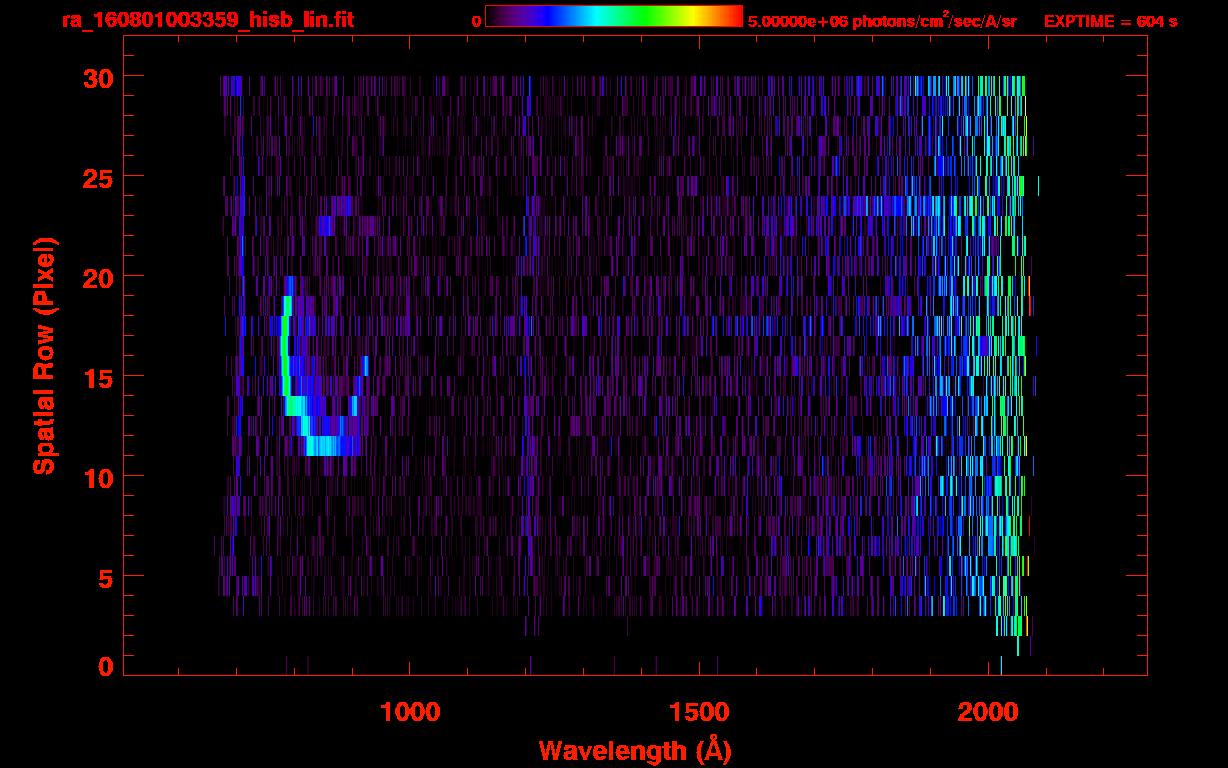Image resolution: width=1228 pixels, height=768 pixels.
Task: Click the Wavelength (Å) axis title
Action: point(635,750)
